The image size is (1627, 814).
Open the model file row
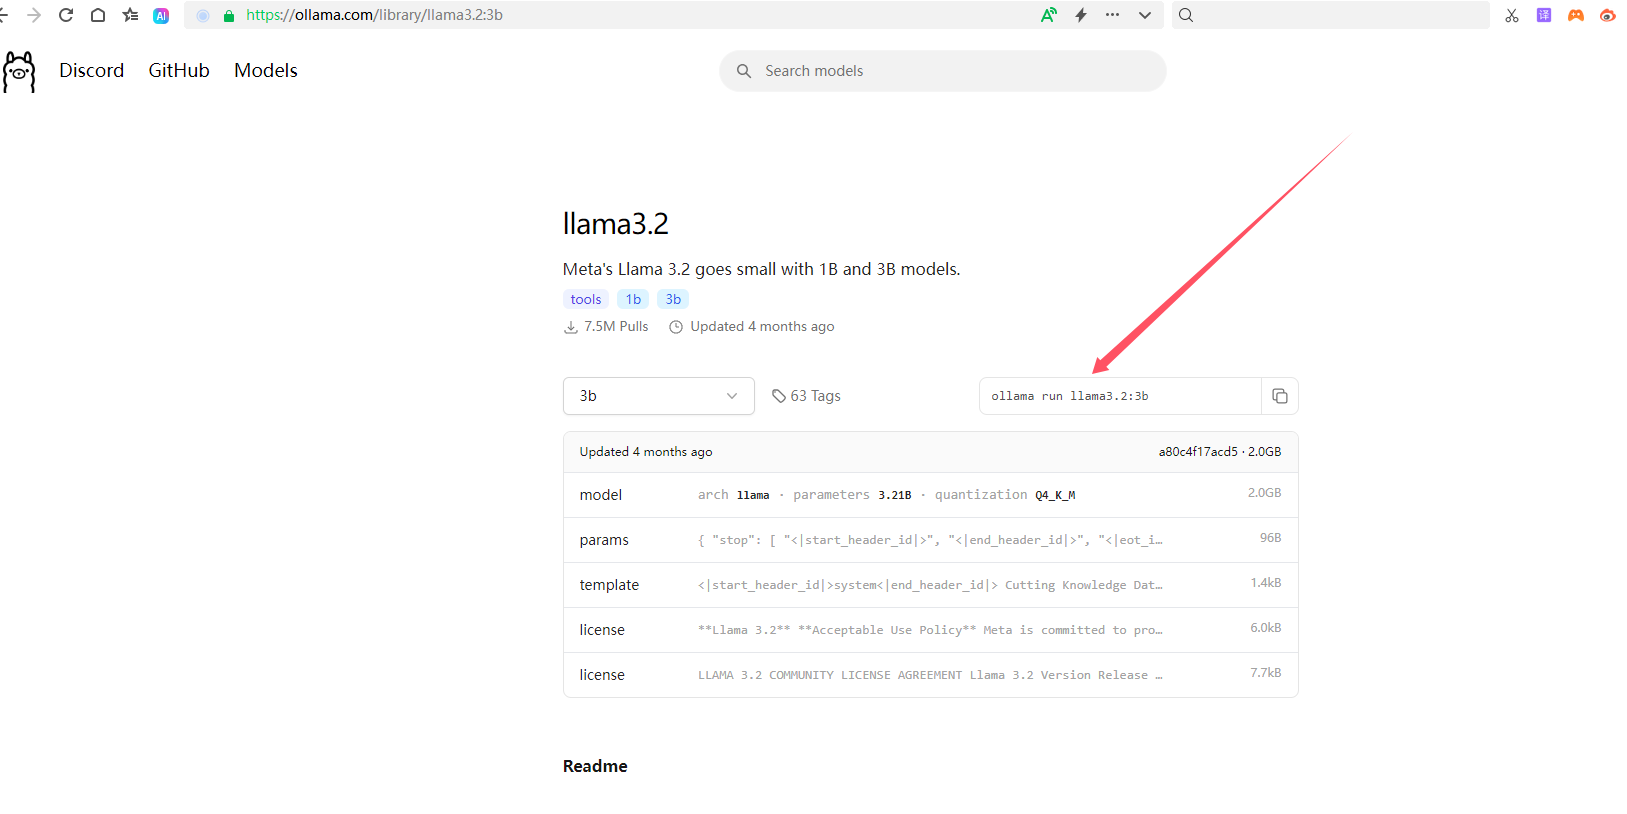[930, 495]
